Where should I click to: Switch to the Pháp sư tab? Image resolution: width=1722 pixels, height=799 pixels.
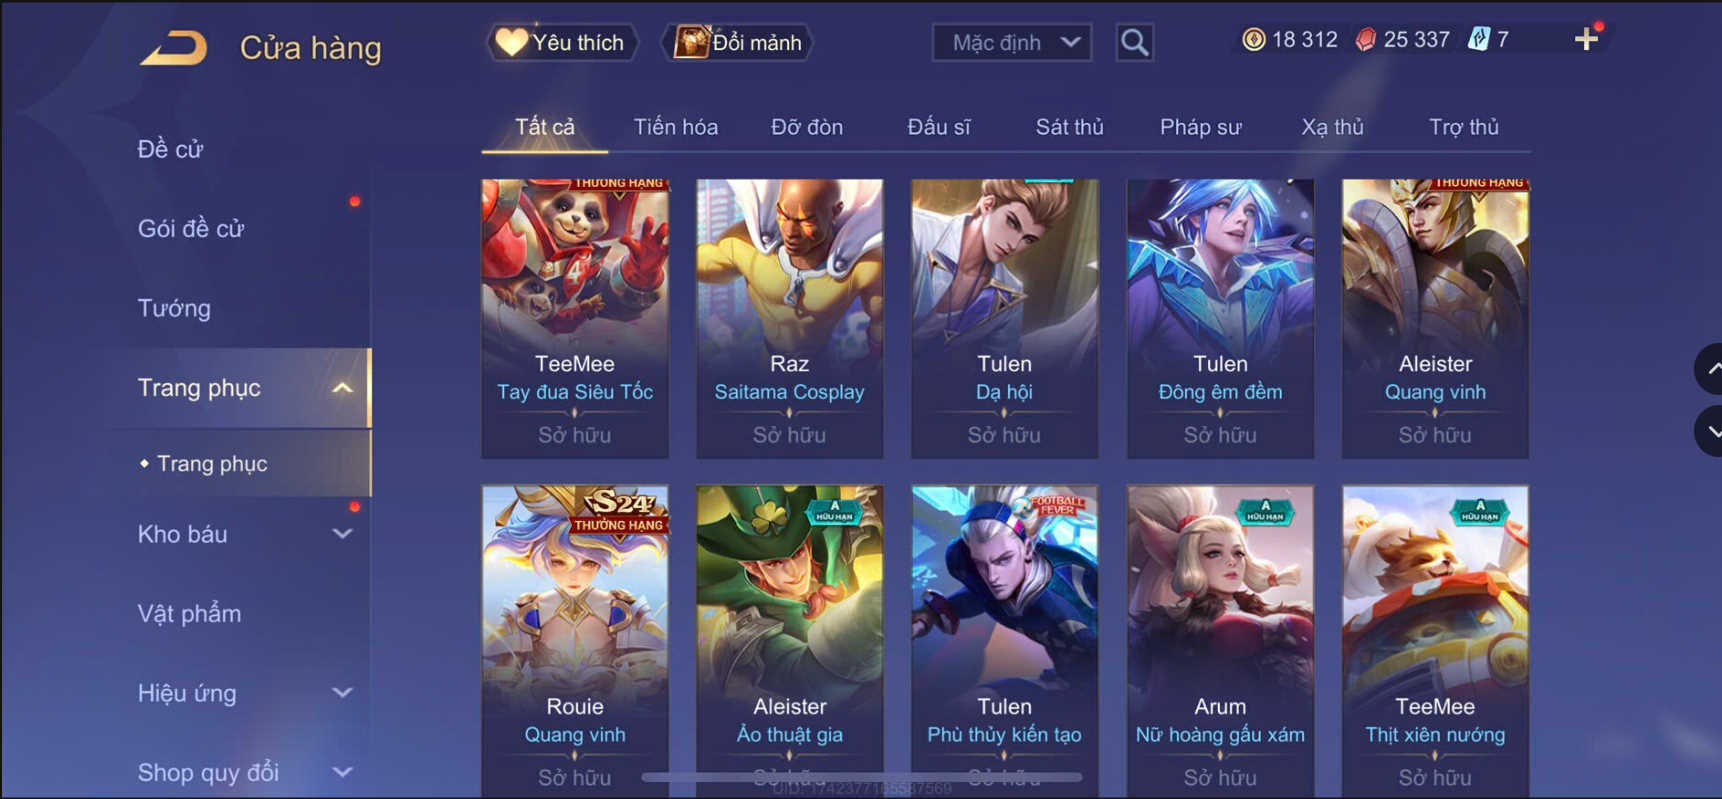coord(1200,127)
